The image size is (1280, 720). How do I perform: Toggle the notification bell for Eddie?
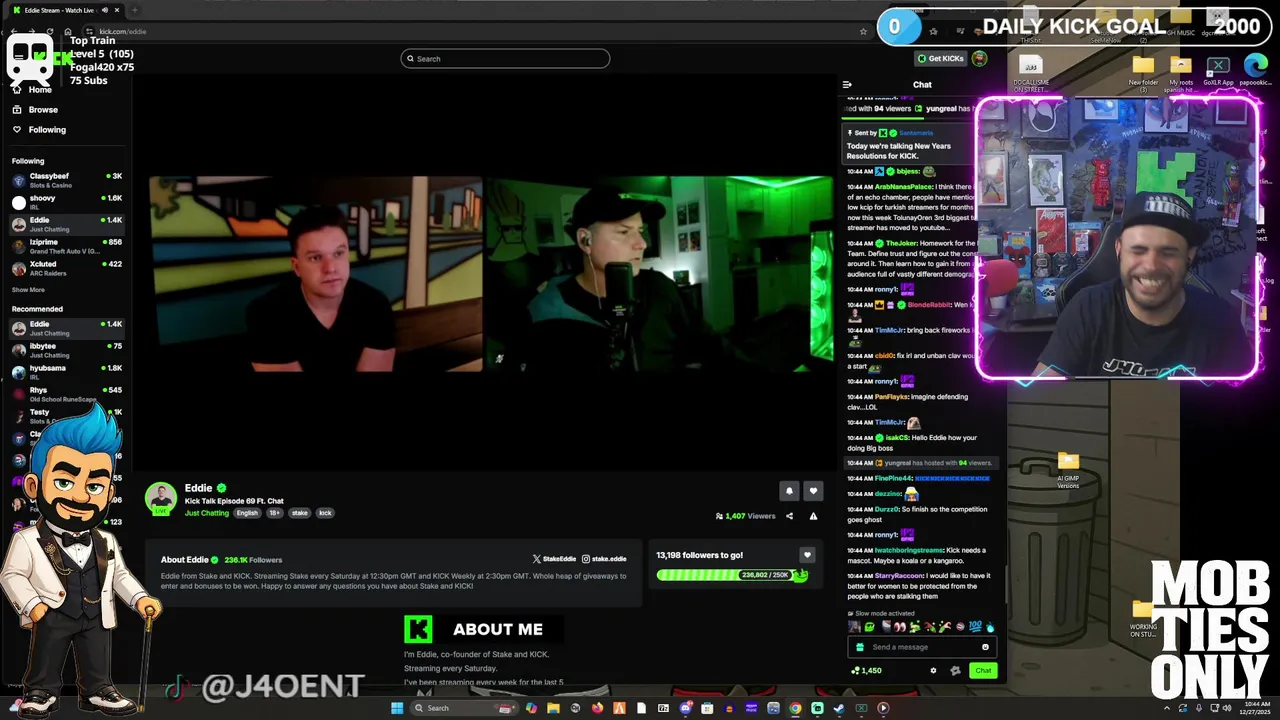tap(789, 491)
